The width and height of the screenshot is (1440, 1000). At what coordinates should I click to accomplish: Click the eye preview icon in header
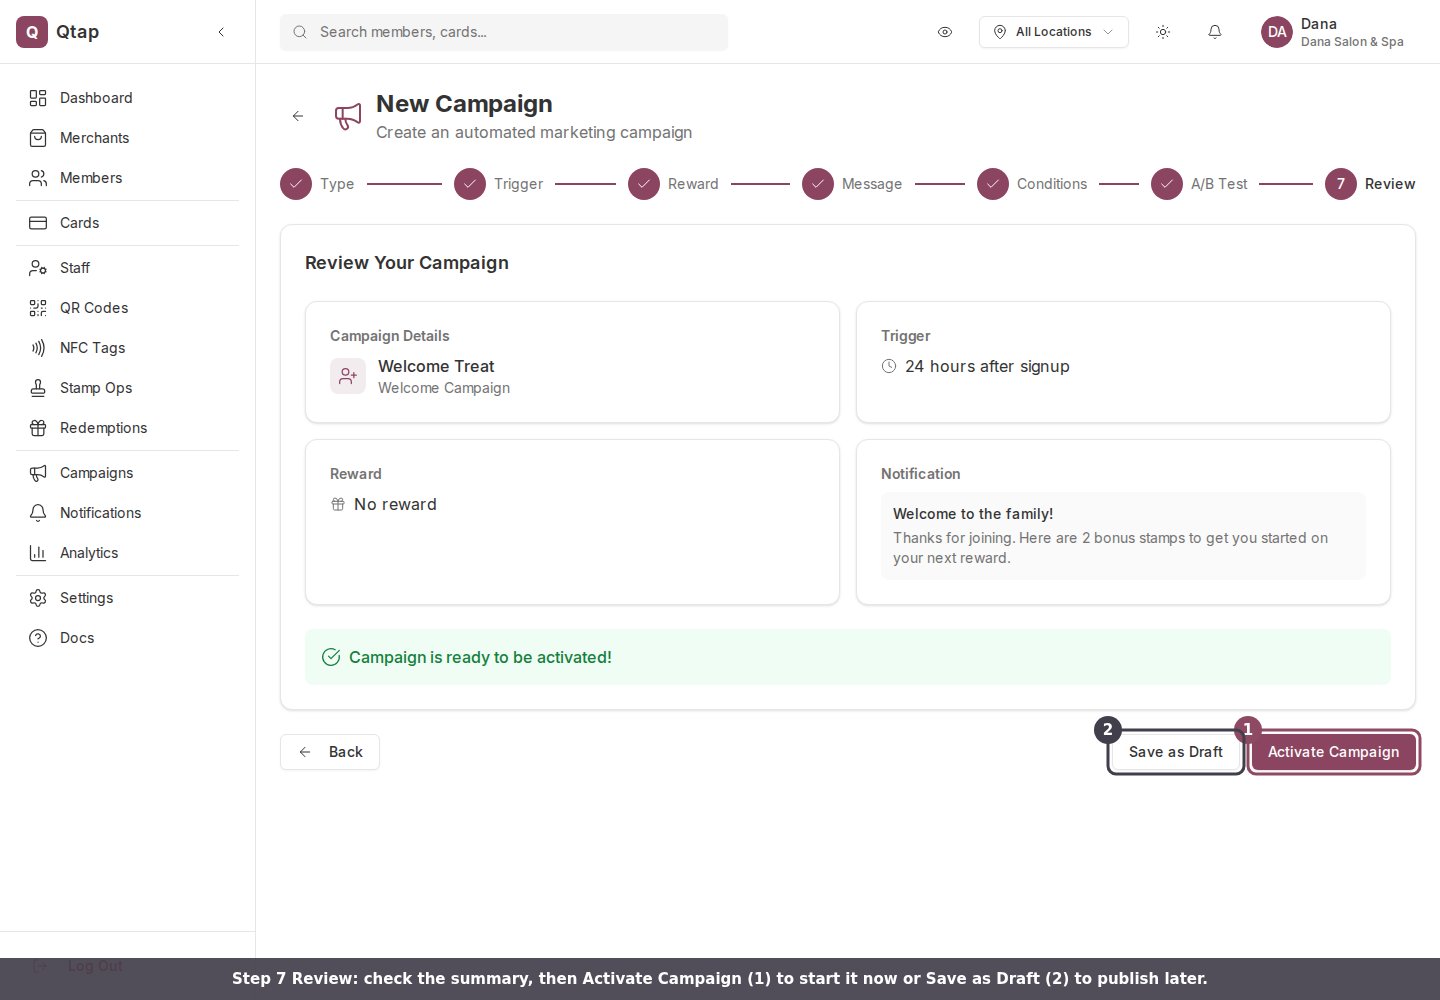click(945, 32)
